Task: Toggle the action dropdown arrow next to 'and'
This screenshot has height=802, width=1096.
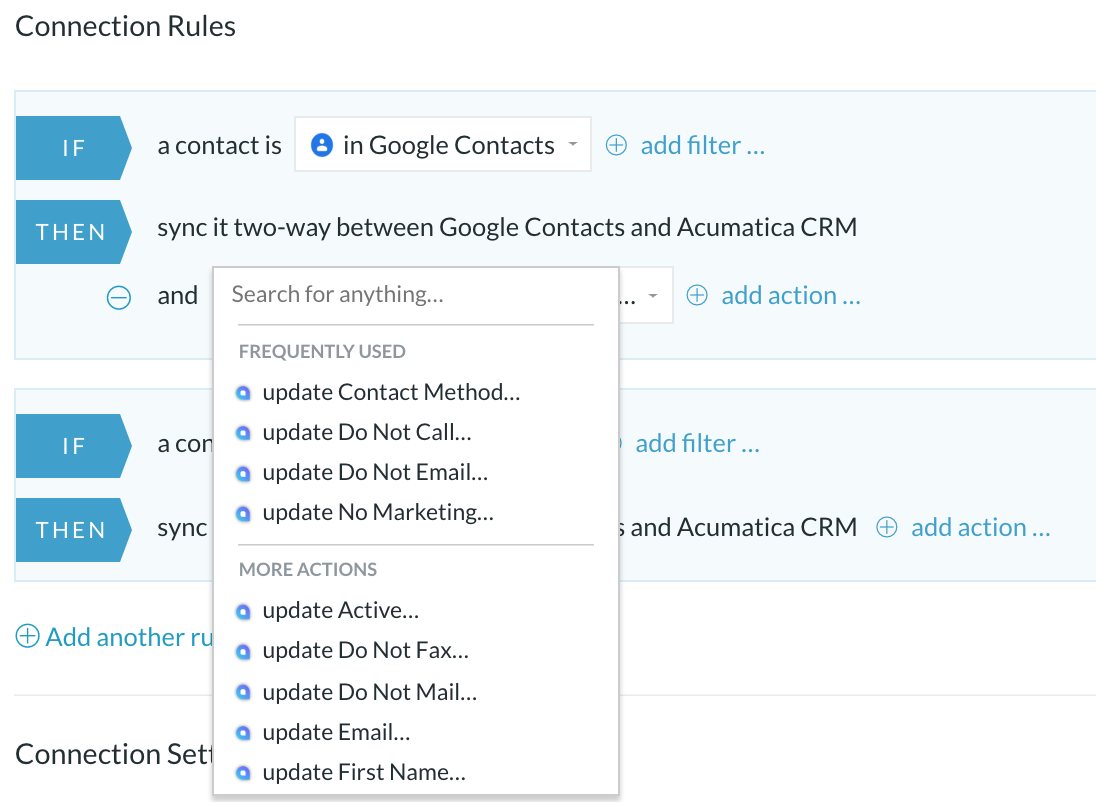Action: click(652, 296)
